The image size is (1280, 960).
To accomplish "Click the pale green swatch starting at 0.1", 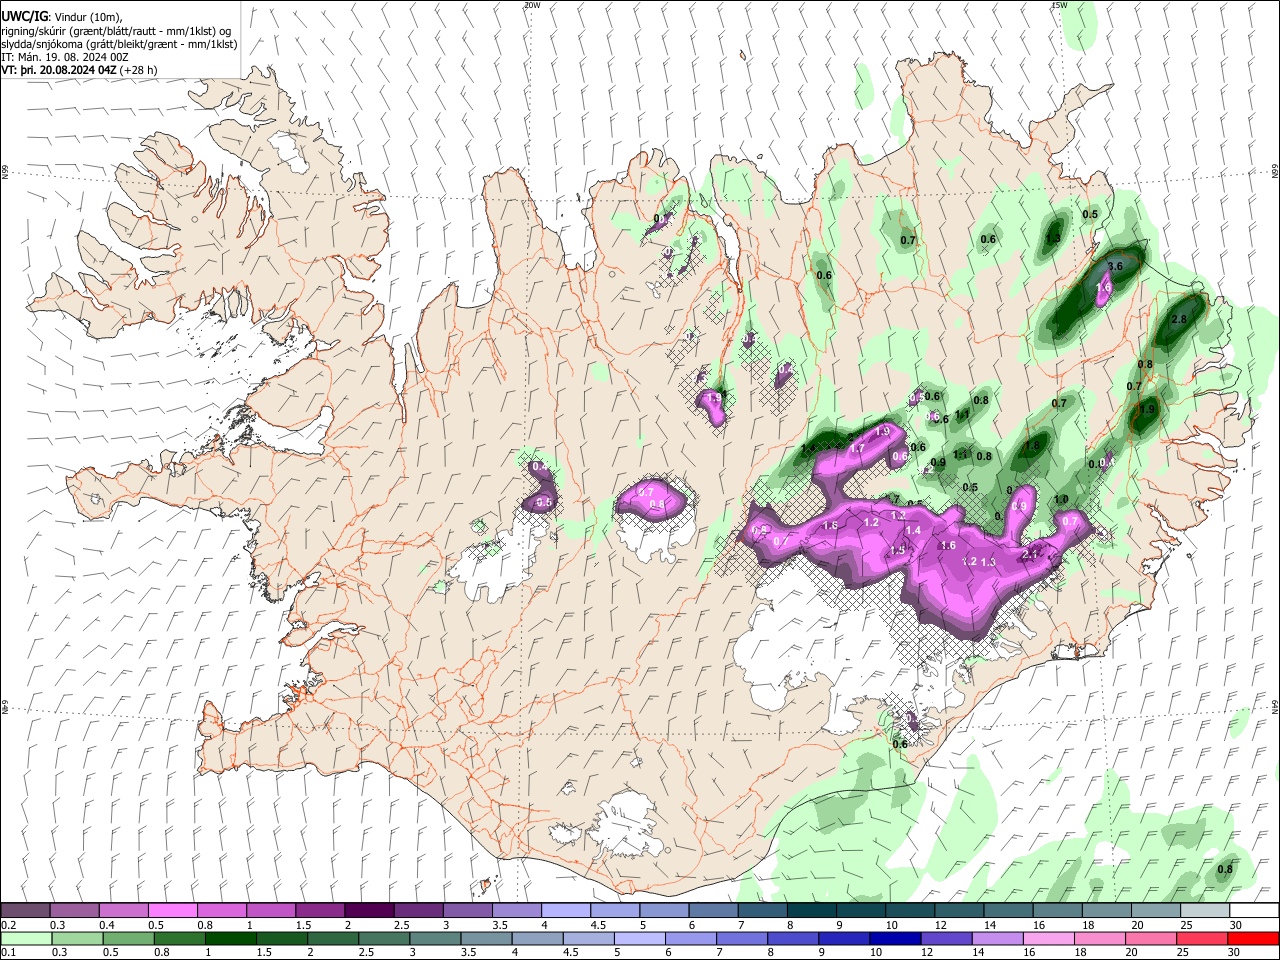I will tap(26, 939).
